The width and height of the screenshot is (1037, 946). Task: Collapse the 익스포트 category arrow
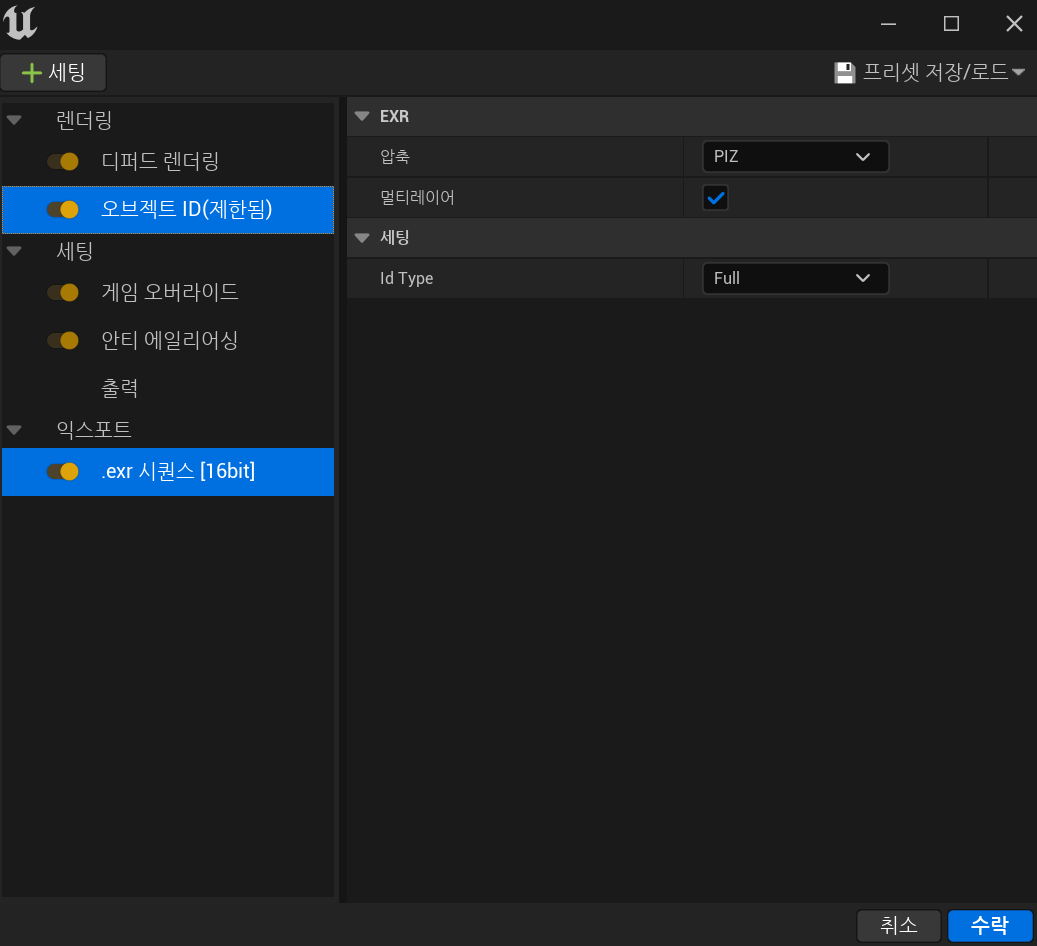click(14, 430)
